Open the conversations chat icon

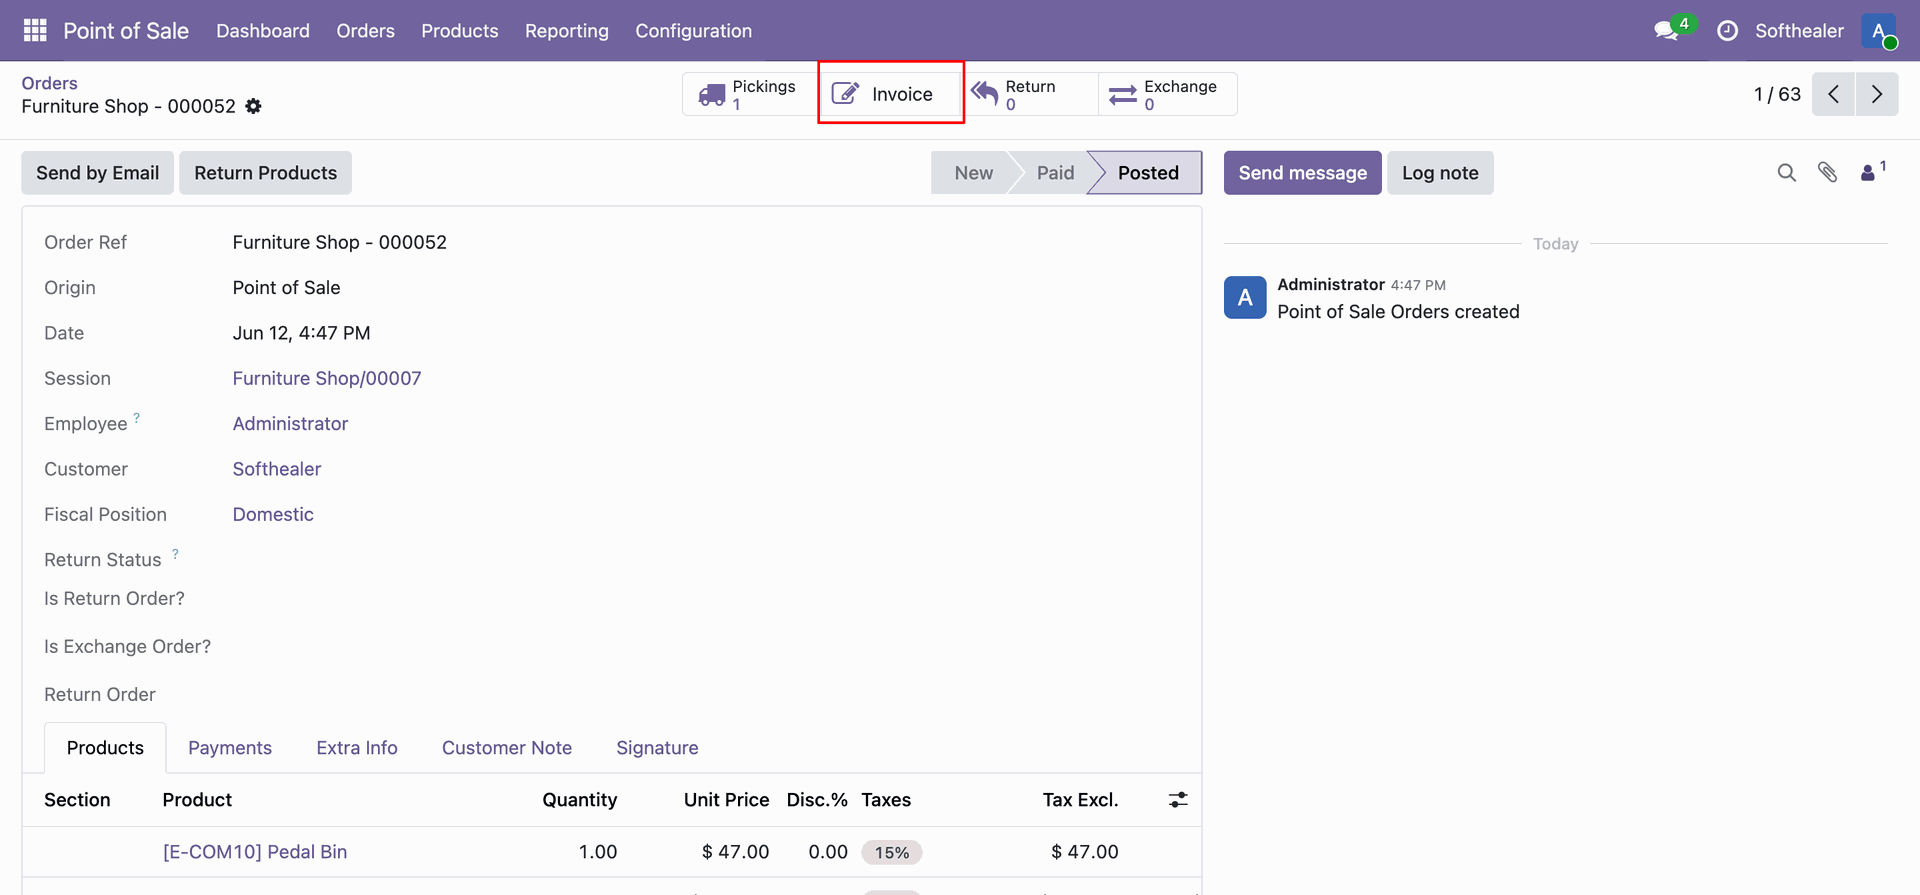click(x=1666, y=31)
